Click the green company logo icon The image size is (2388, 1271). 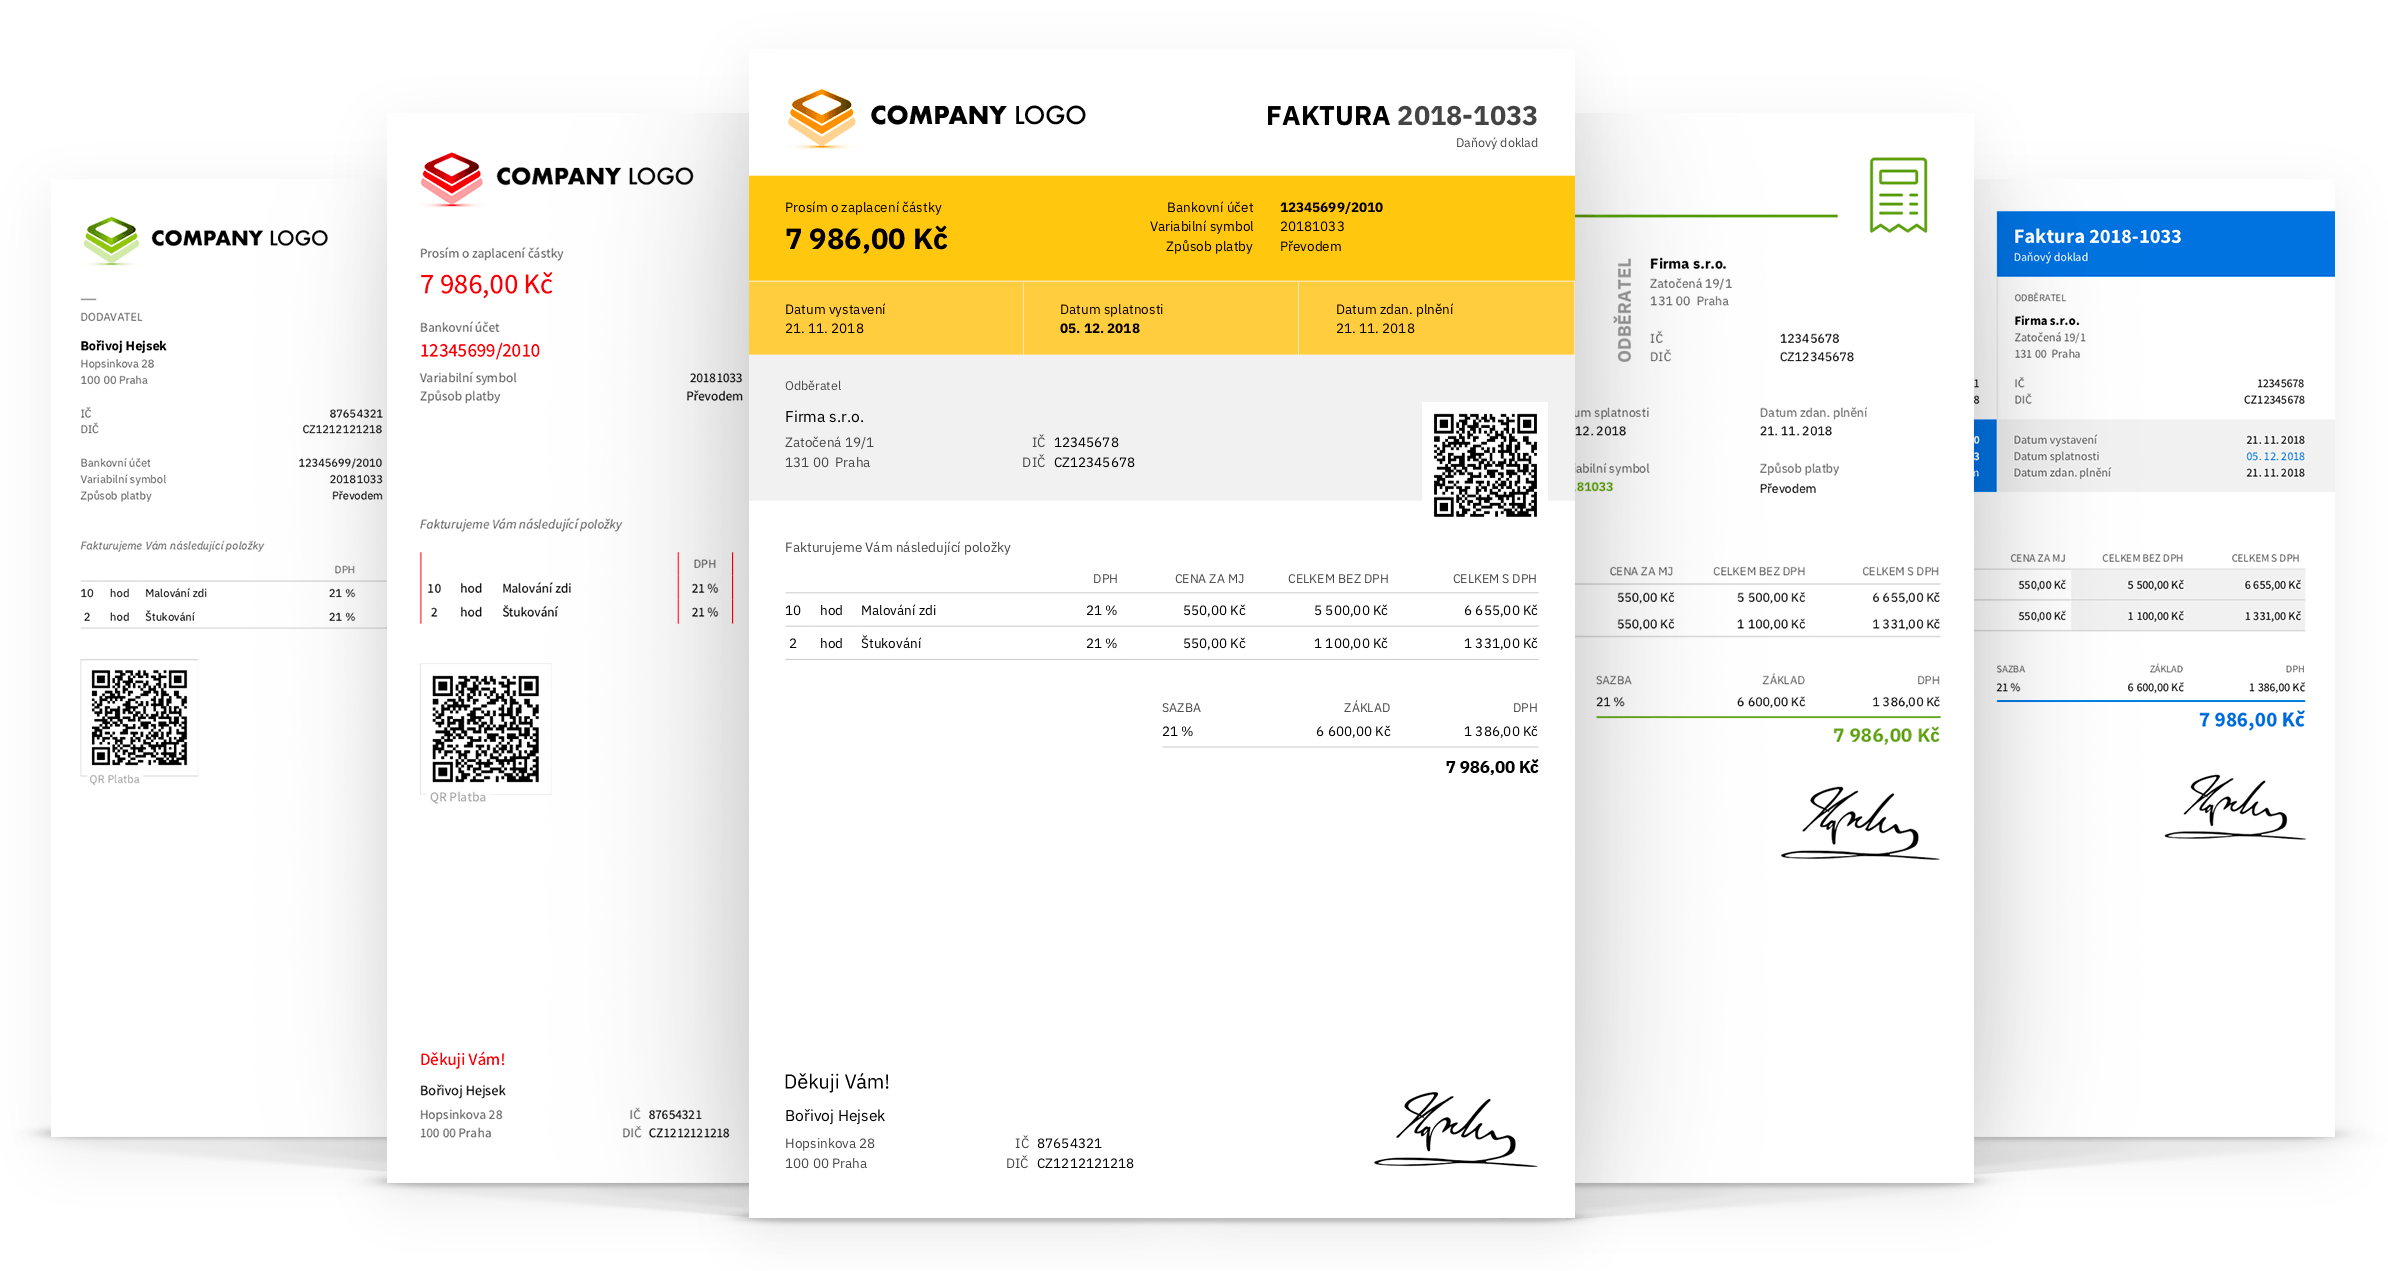[111, 240]
